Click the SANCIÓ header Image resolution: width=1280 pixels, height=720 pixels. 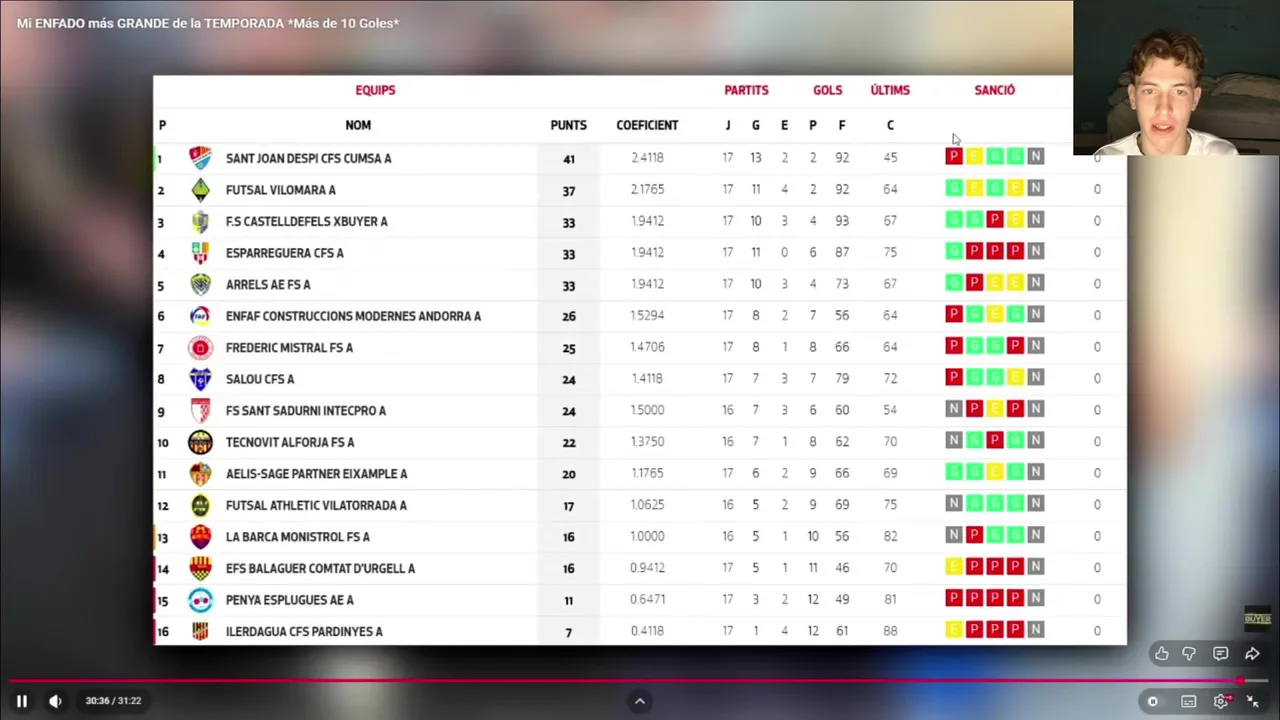(x=994, y=90)
